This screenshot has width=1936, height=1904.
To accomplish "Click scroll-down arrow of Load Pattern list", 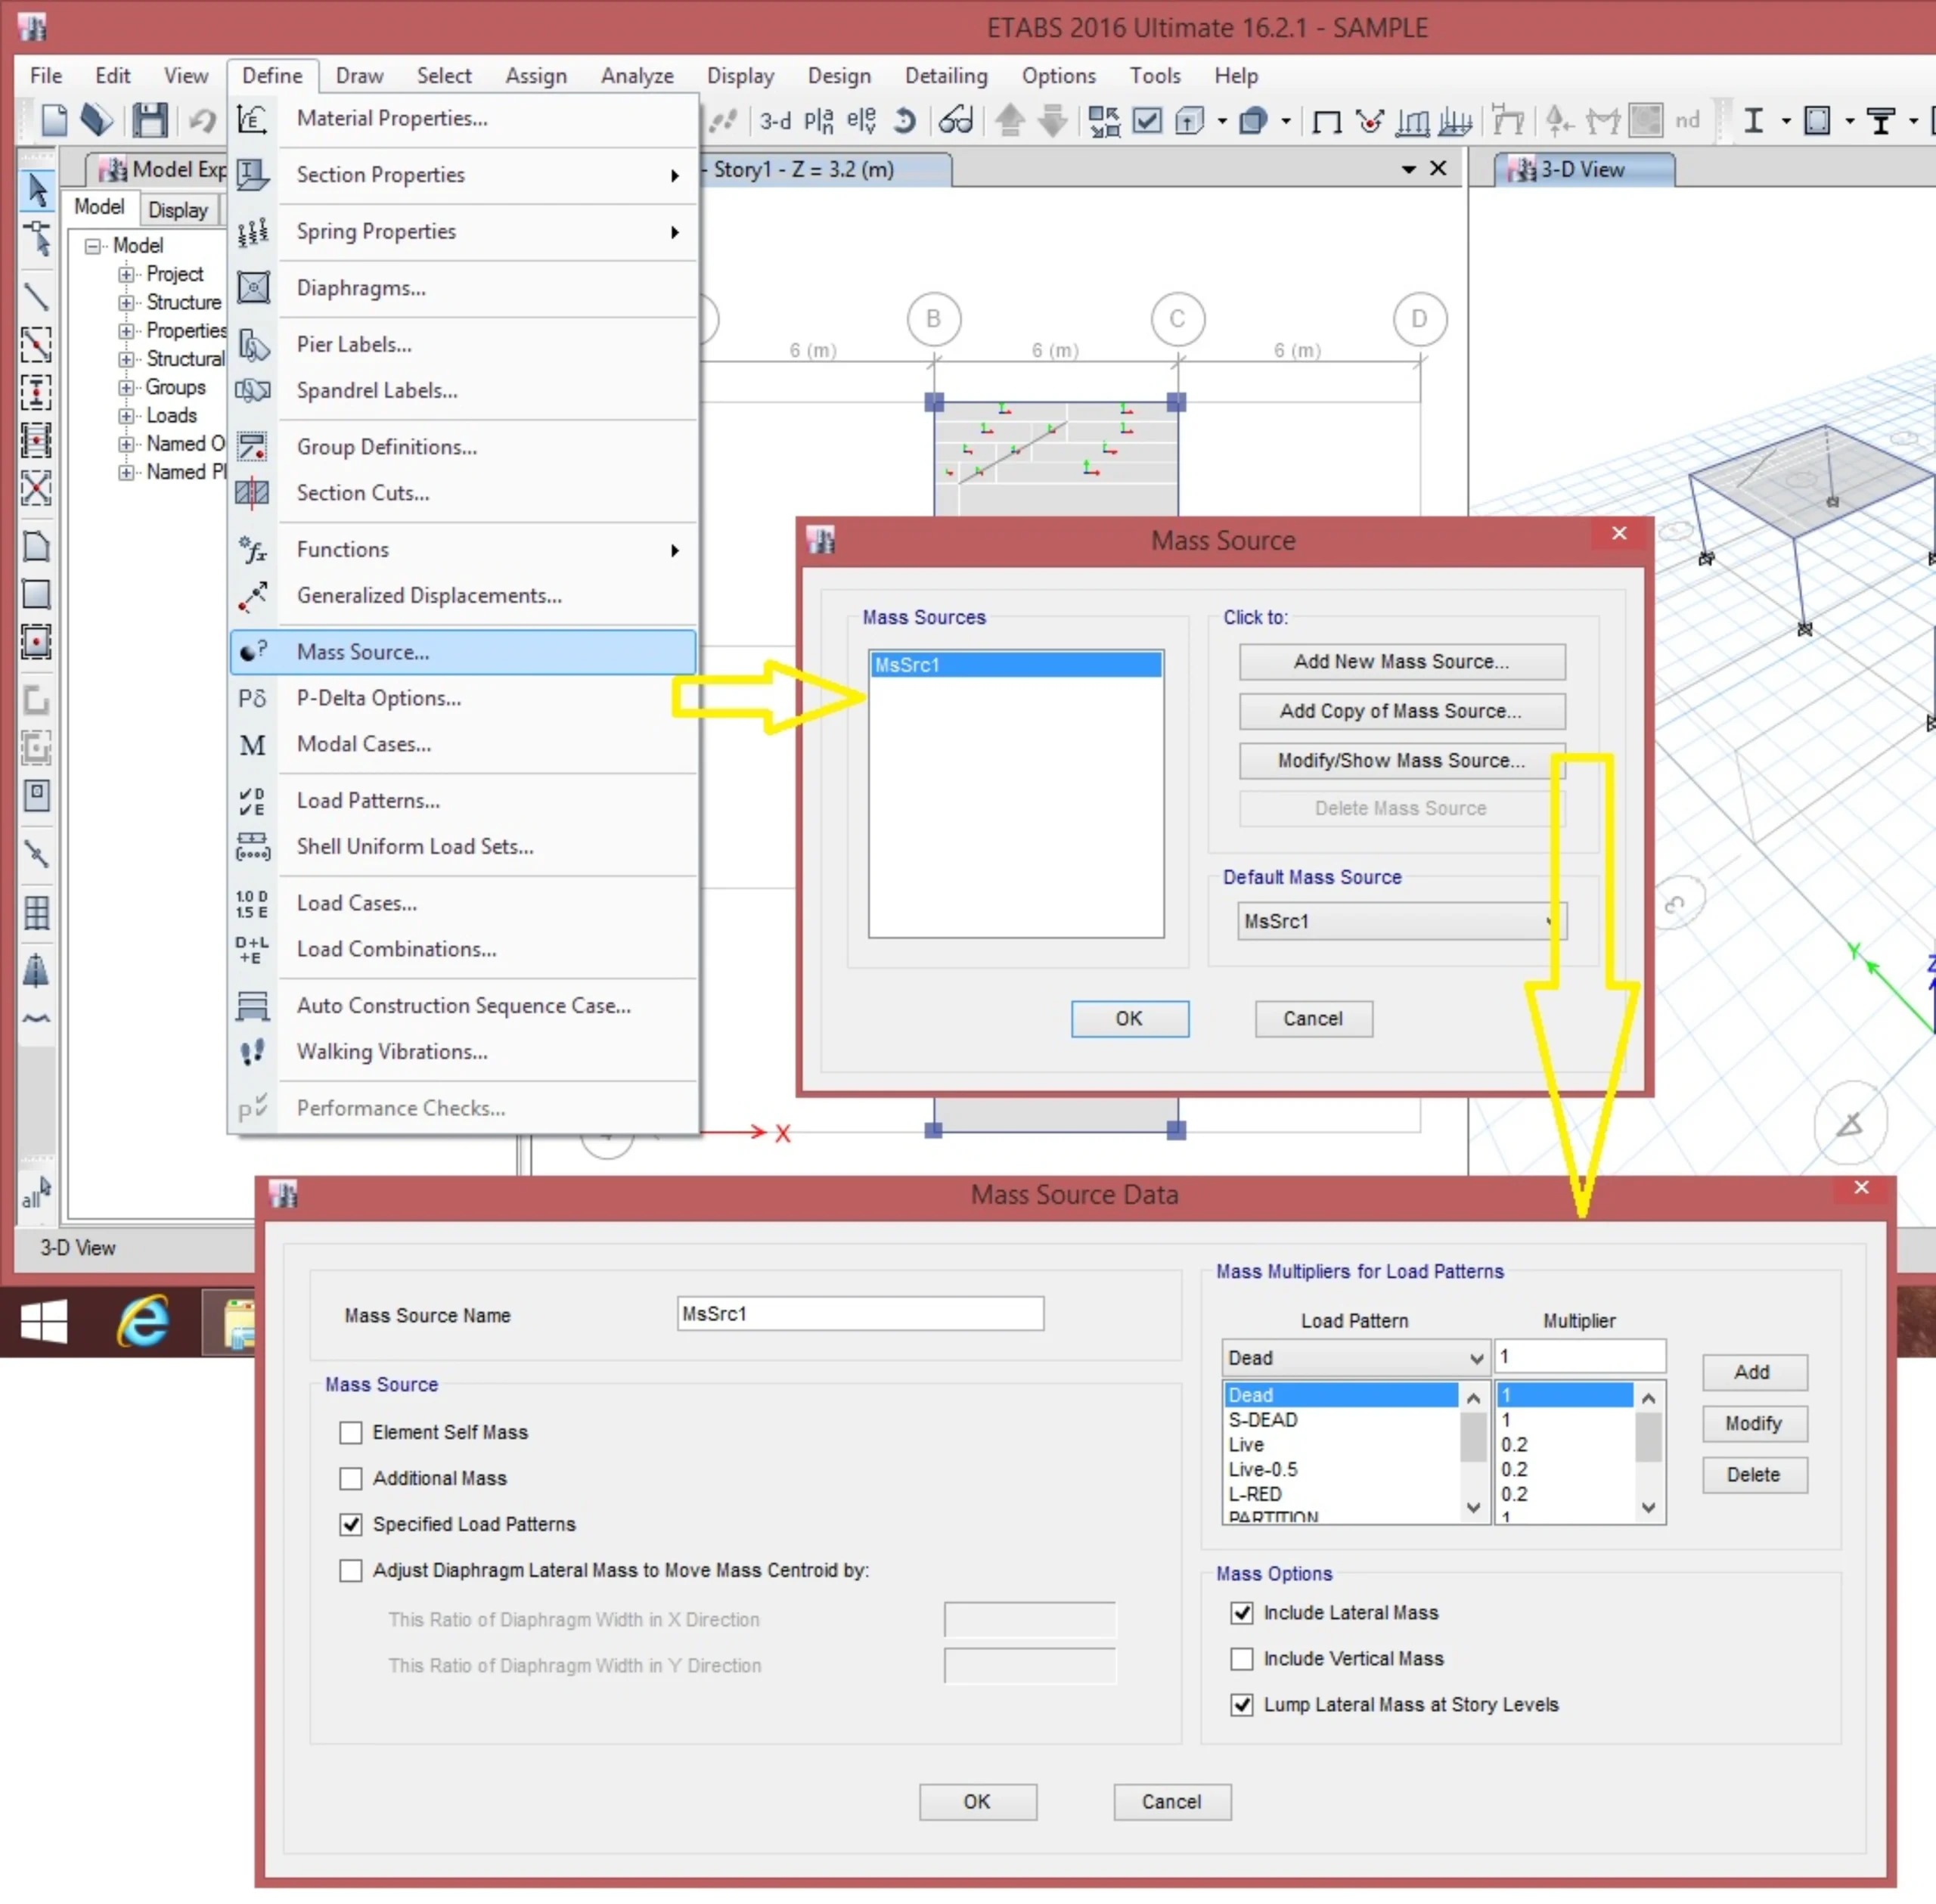I will coord(1473,1508).
